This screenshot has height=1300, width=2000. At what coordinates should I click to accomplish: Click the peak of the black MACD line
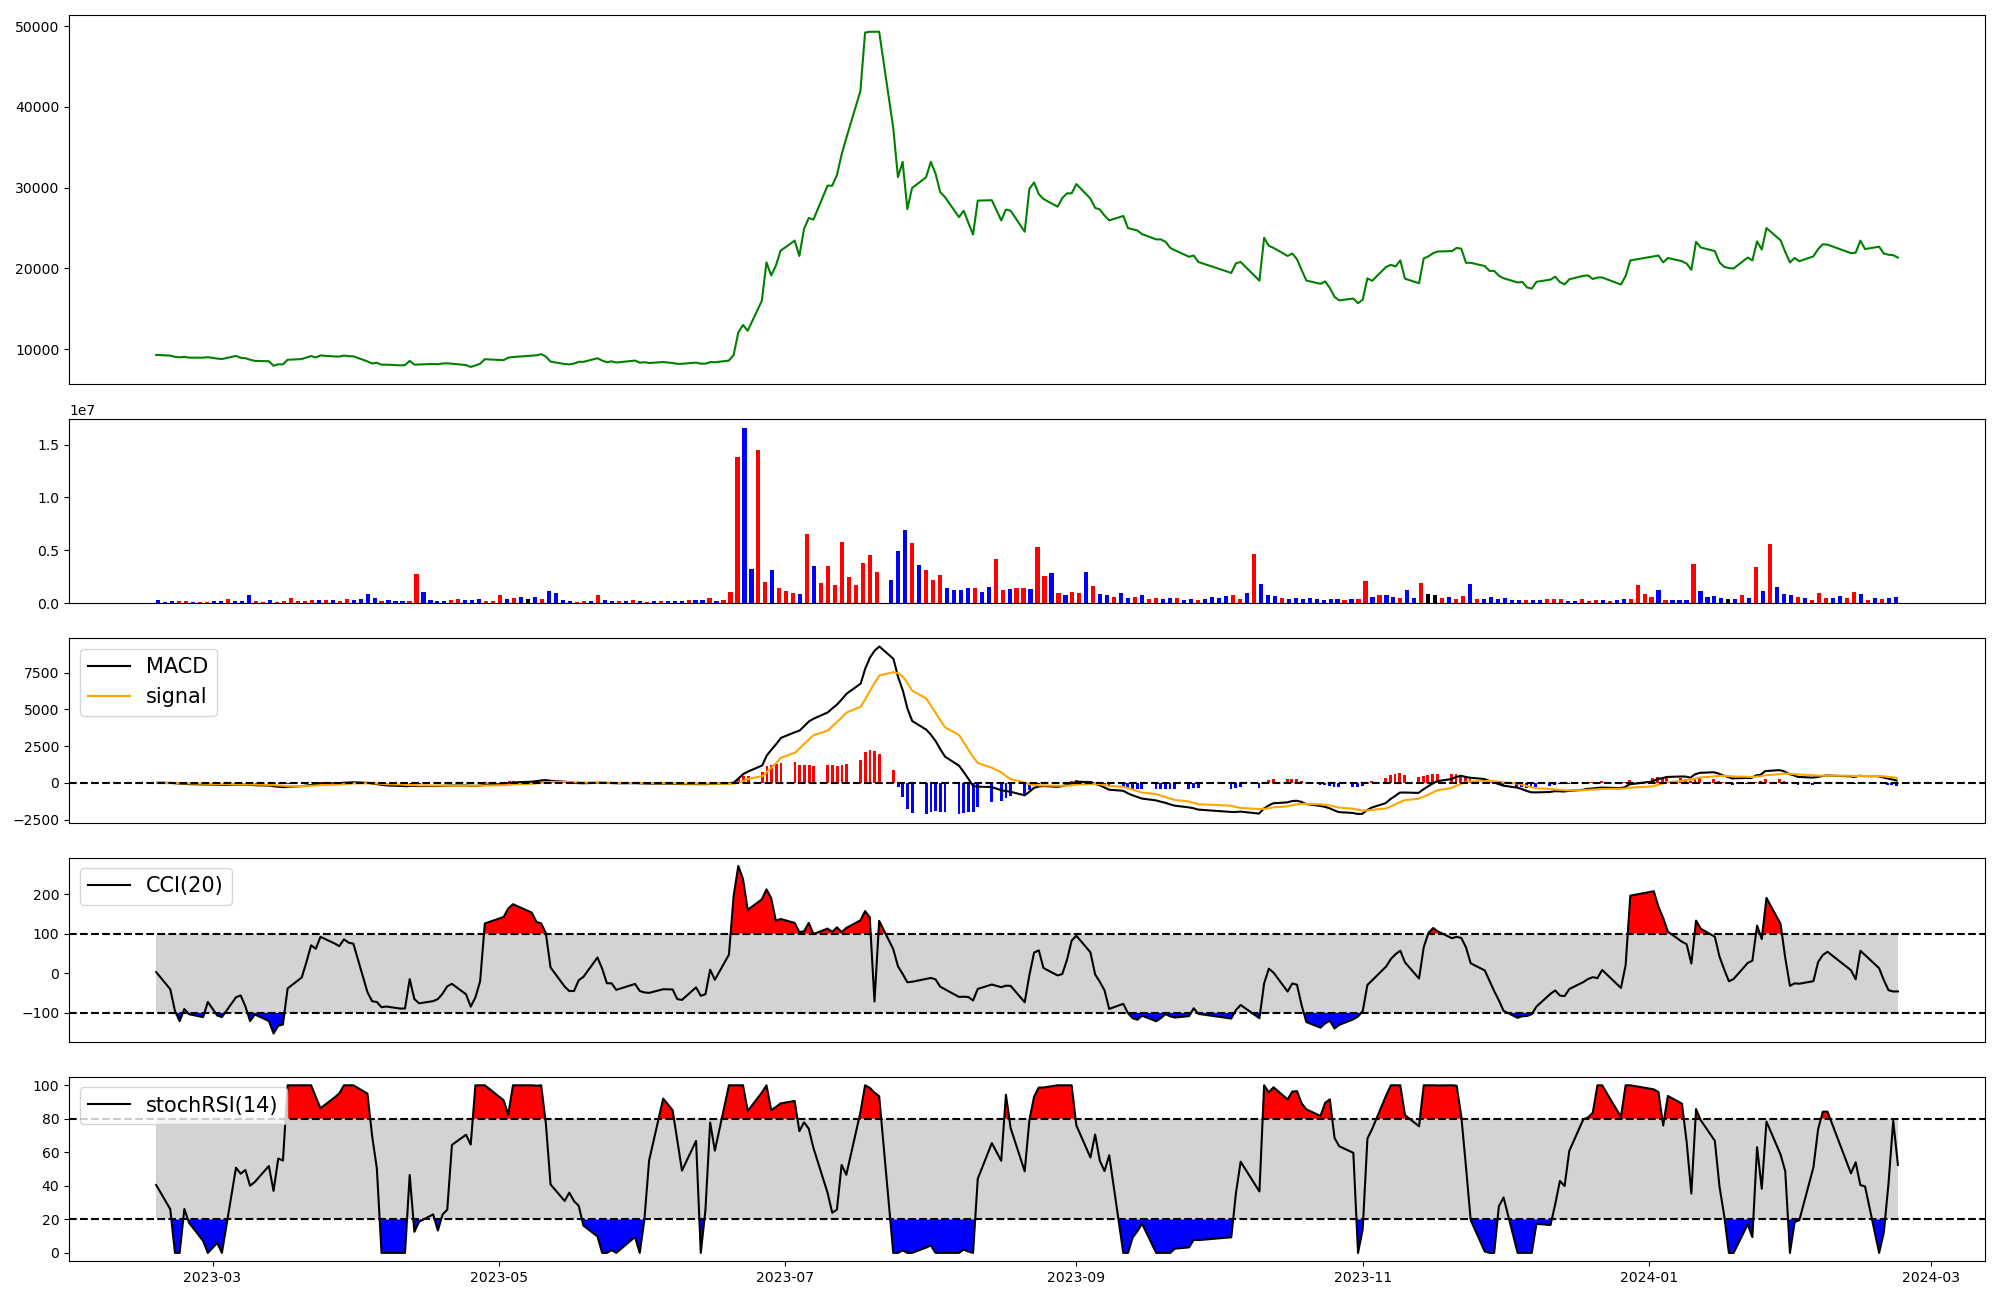click(x=879, y=647)
